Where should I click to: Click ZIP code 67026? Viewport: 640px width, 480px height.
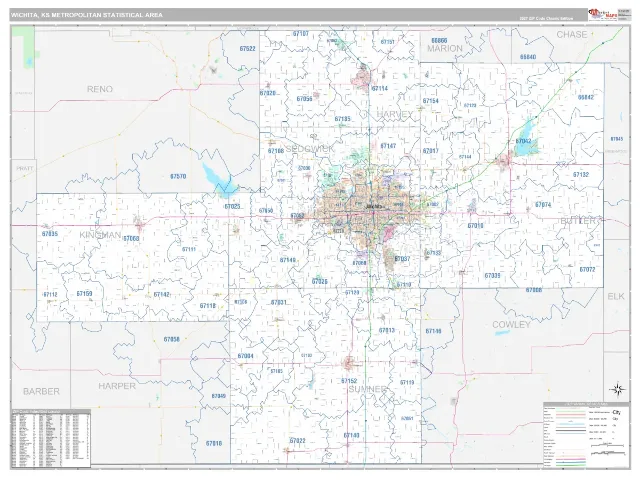[x=320, y=282]
